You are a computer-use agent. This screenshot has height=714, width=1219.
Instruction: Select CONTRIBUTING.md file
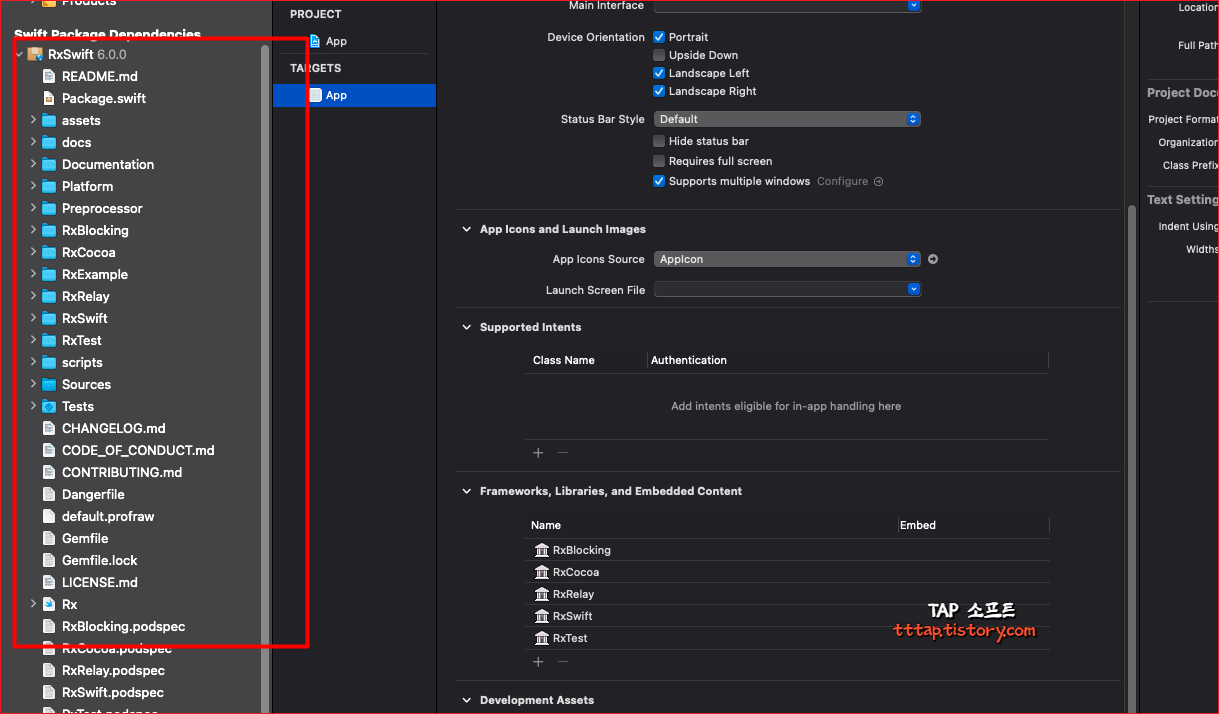coord(122,472)
